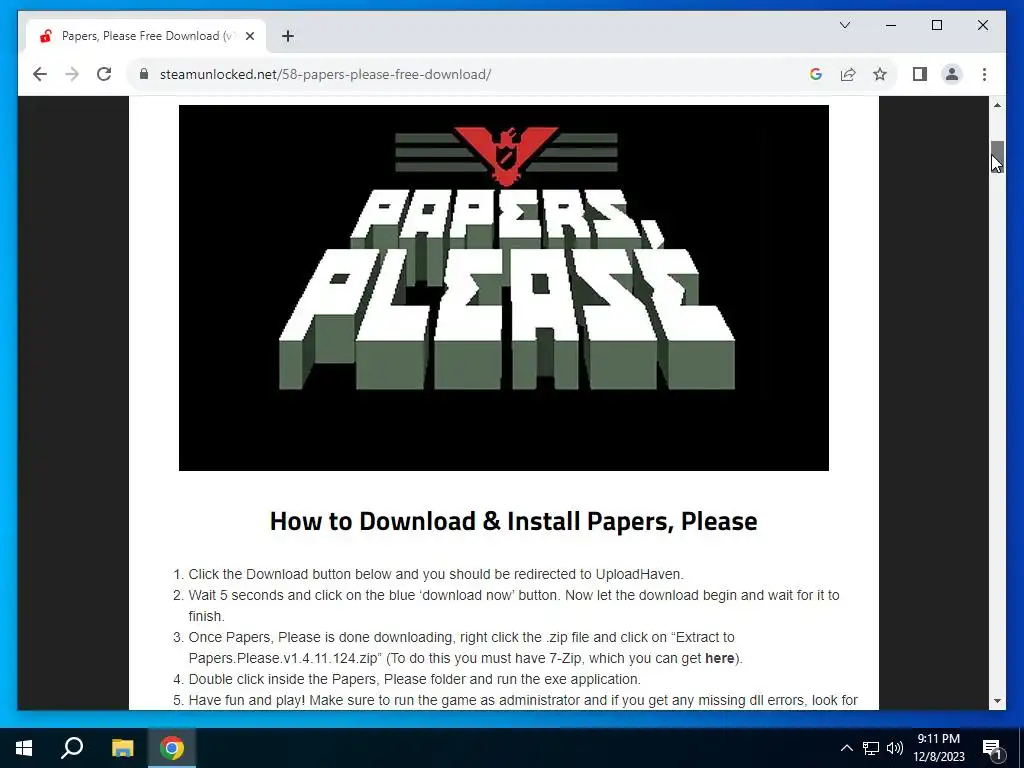Open the Chrome profile avatar menu
1024x768 pixels.
point(952,74)
